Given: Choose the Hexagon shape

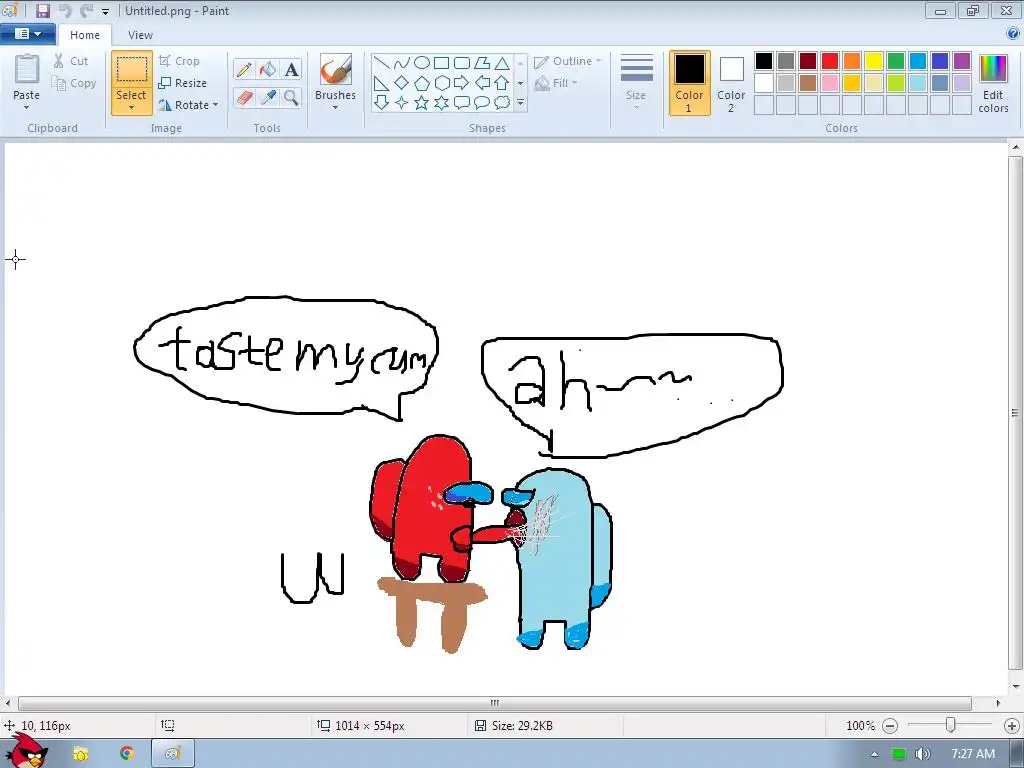Looking at the screenshot, I should [x=441, y=83].
